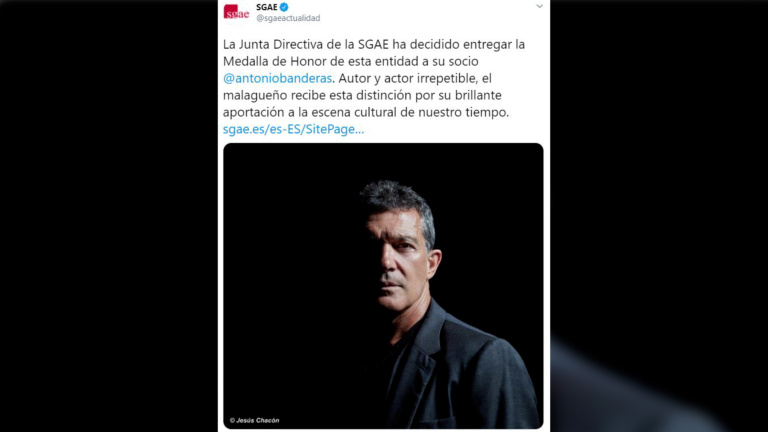768x432 pixels.
Task: Click the black margin left of tweet
Action: 109,216
